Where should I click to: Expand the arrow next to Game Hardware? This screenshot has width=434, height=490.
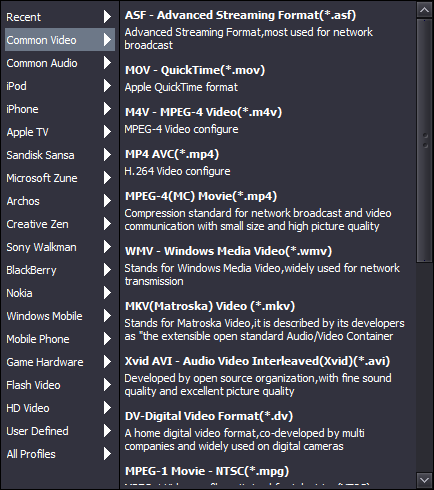tap(107, 362)
